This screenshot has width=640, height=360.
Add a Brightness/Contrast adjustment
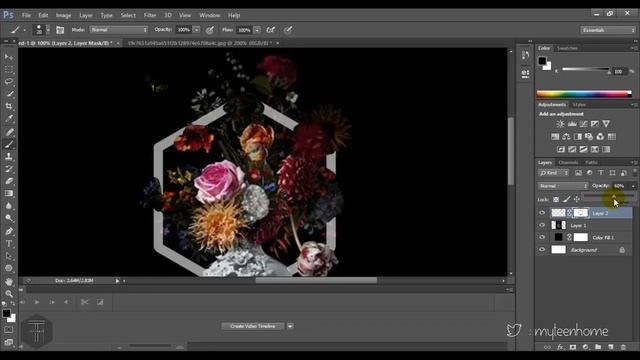coord(560,124)
